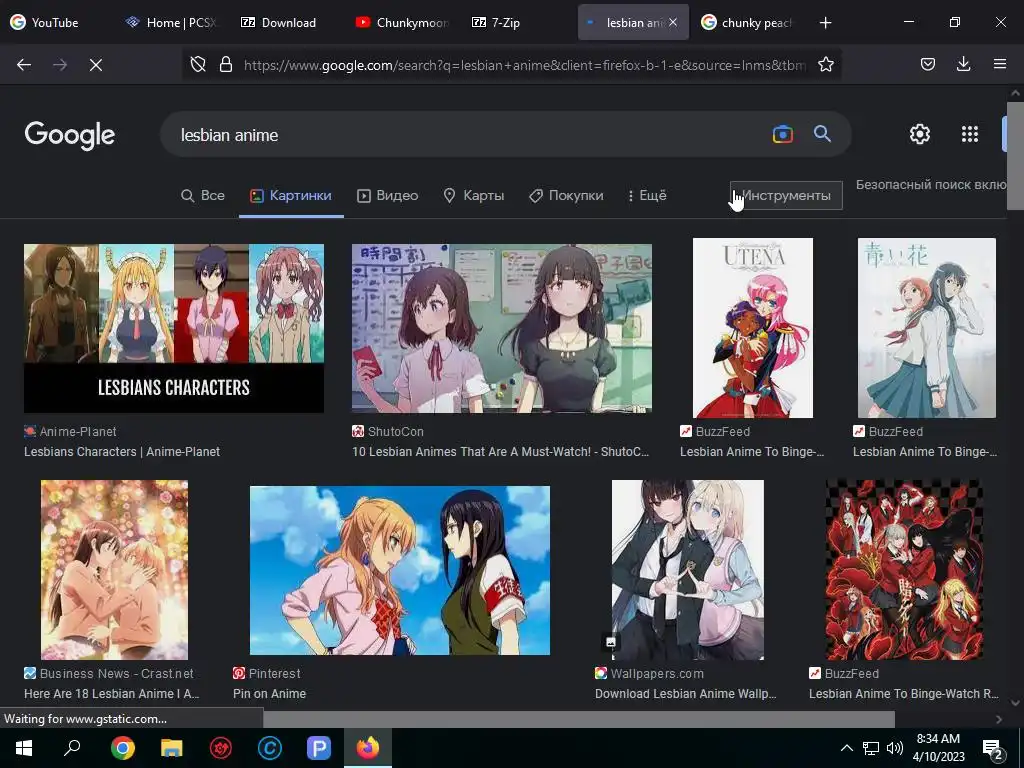Switch to the 7-Zip tab
Screen dimensions: 1024x768
click(496, 23)
